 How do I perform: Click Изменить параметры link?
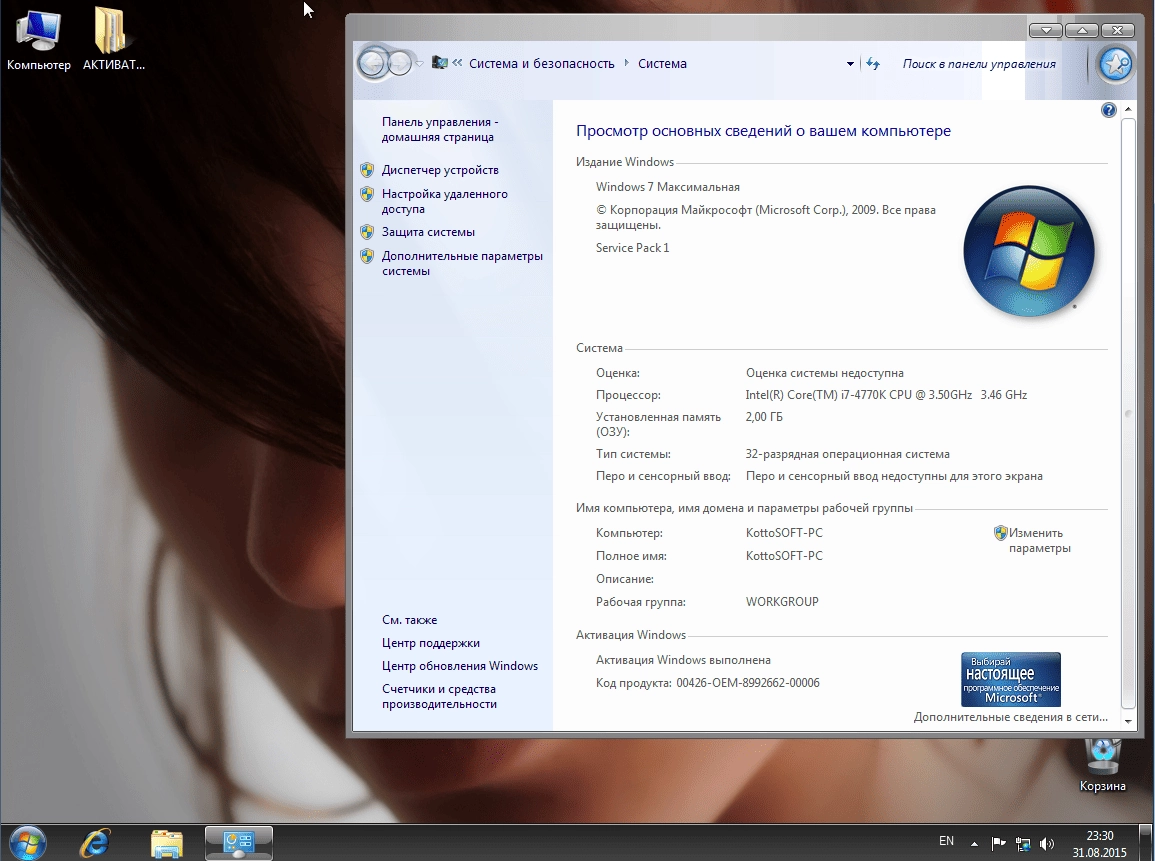click(x=1039, y=541)
